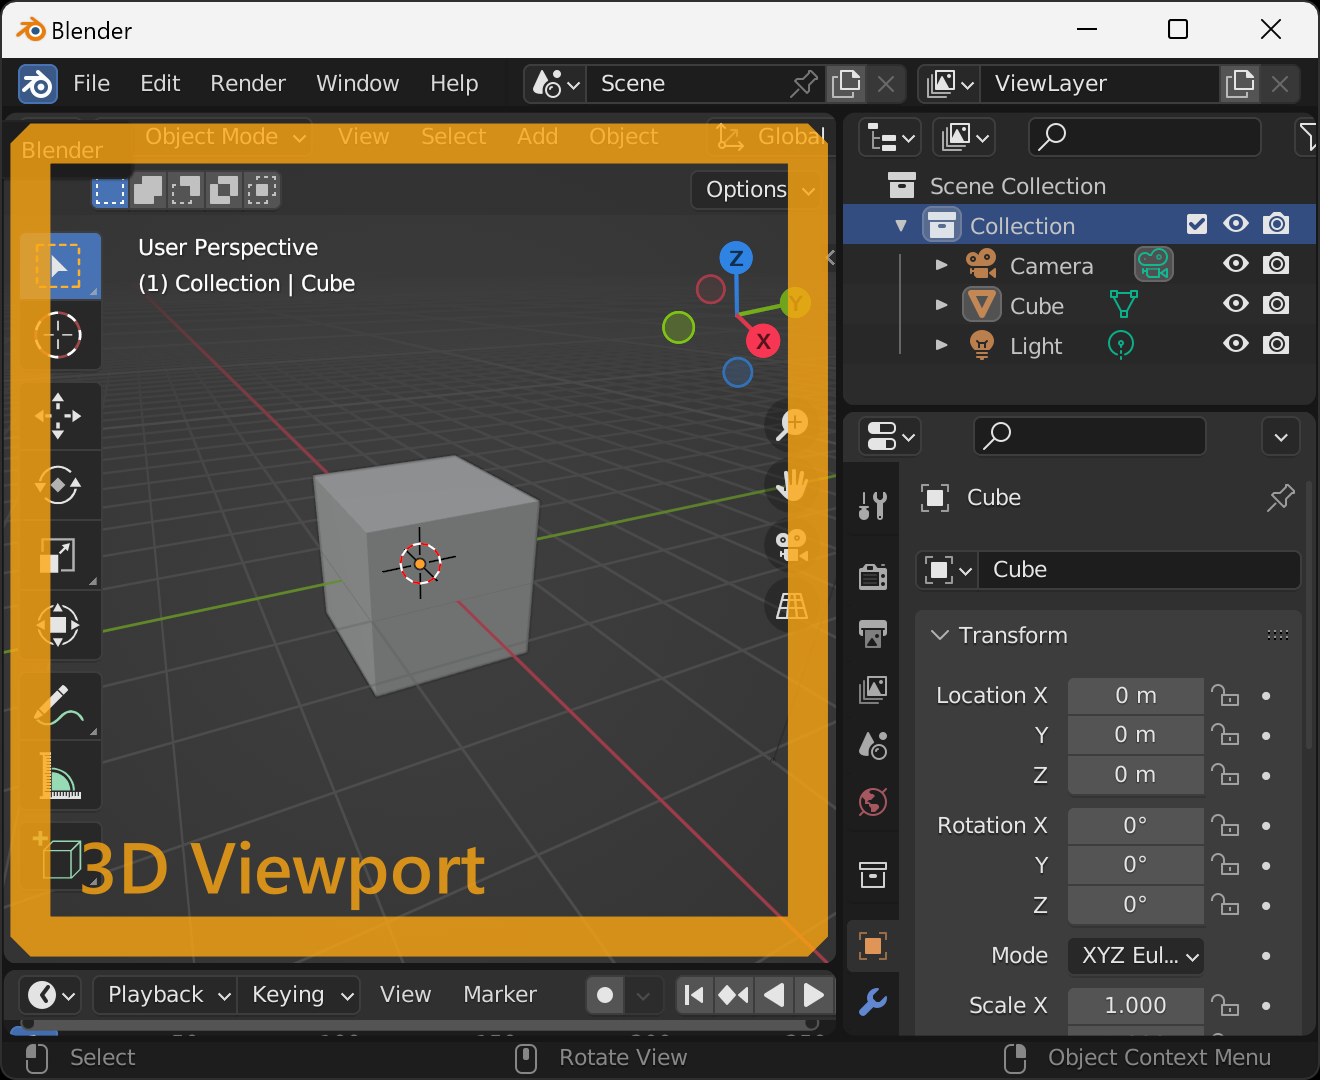
Task: Click the Light data bulb icon in outliner
Action: click(x=1121, y=345)
